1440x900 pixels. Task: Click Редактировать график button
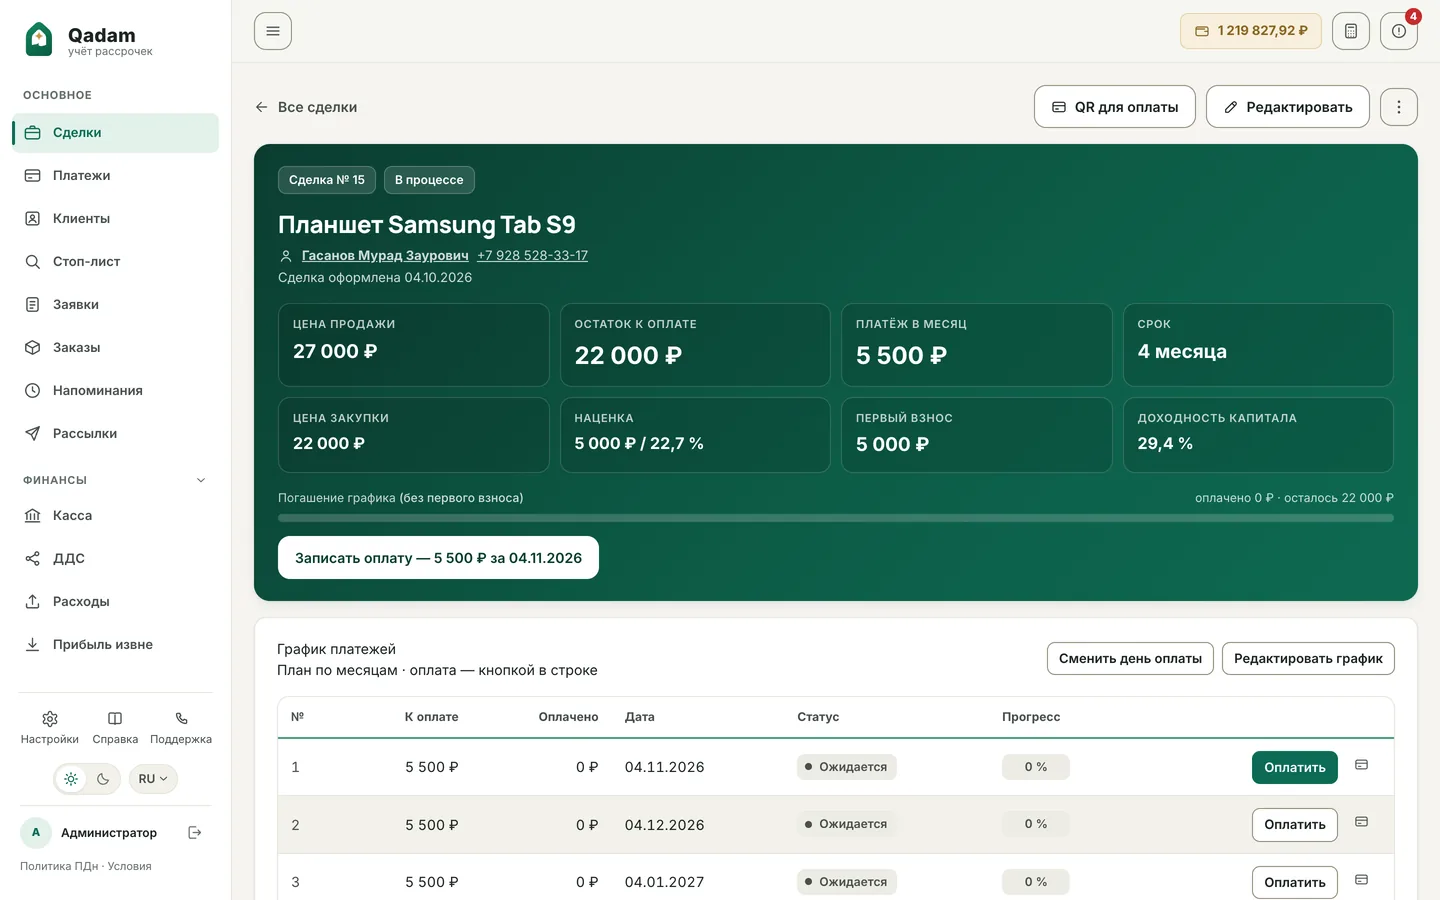[1308, 659]
